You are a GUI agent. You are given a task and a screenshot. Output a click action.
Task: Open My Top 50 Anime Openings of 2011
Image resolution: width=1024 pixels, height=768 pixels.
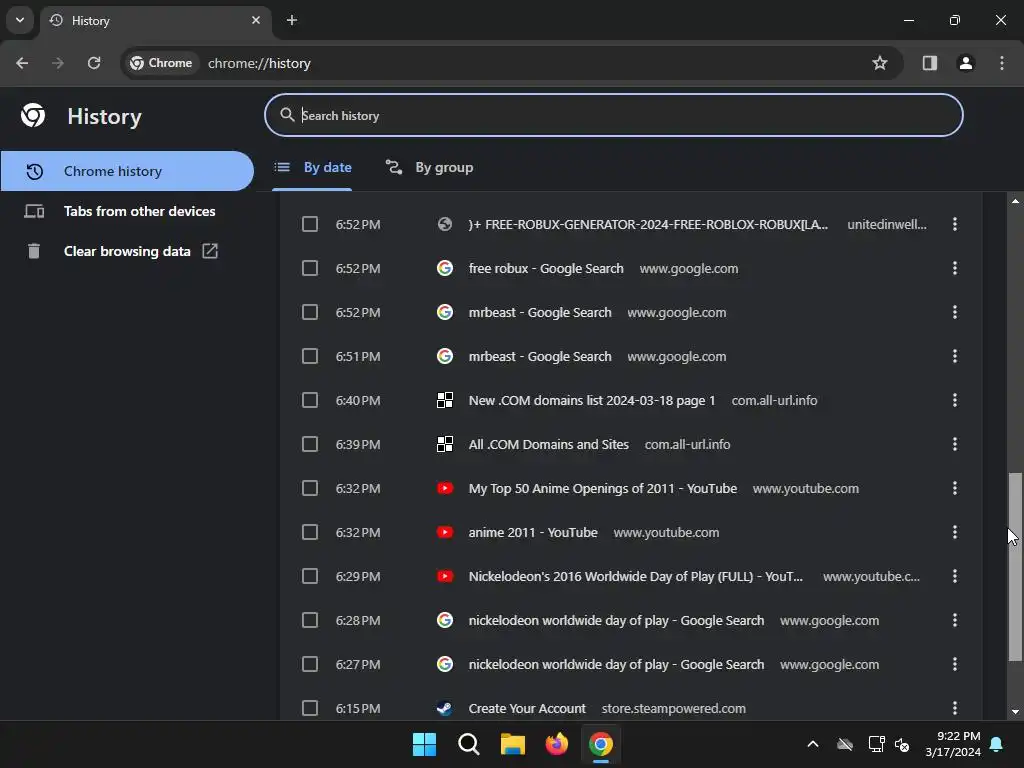click(603, 488)
